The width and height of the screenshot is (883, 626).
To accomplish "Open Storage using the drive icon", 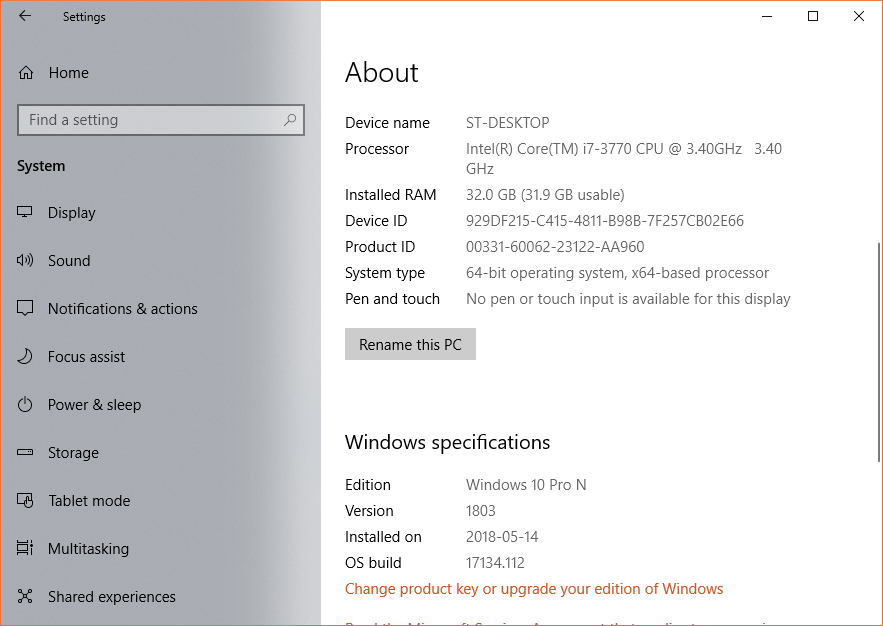I will 25,452.
